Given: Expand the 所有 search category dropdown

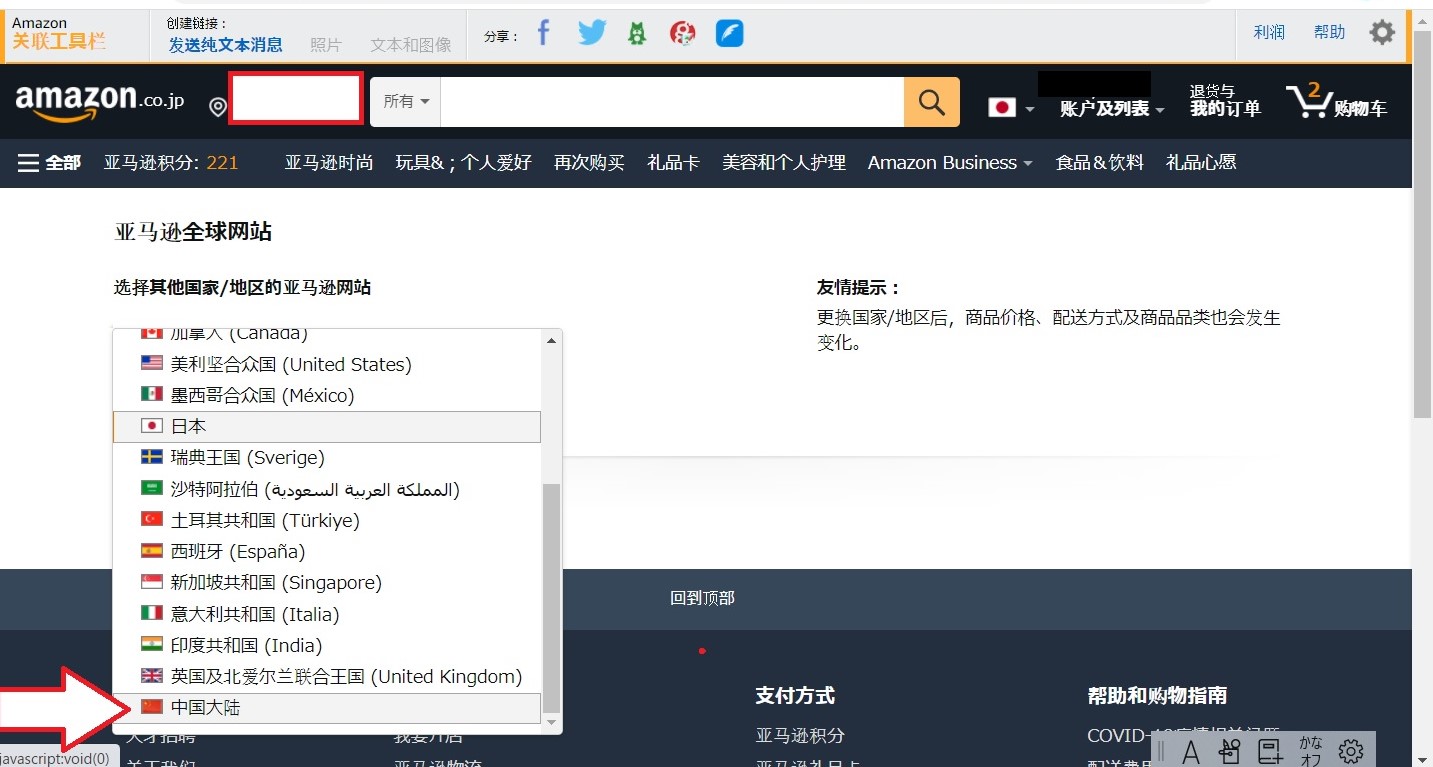Looking at the screenshot, I should click(406, 102).
